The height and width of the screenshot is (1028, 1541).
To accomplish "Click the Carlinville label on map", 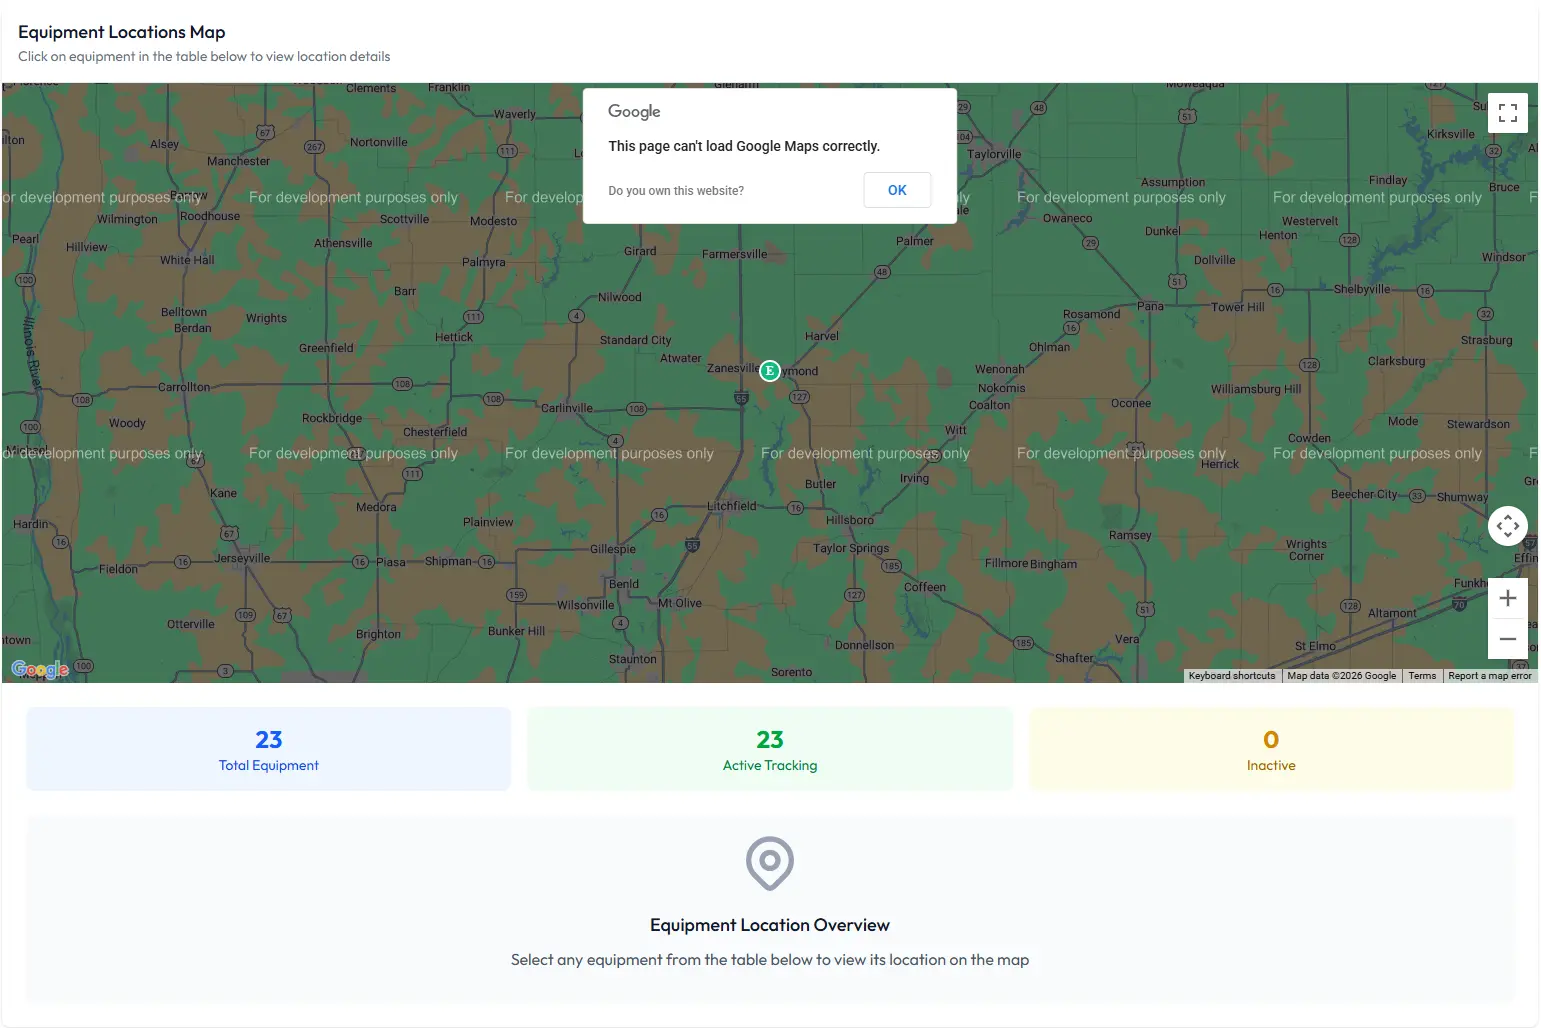I will [x=566, y=408].
